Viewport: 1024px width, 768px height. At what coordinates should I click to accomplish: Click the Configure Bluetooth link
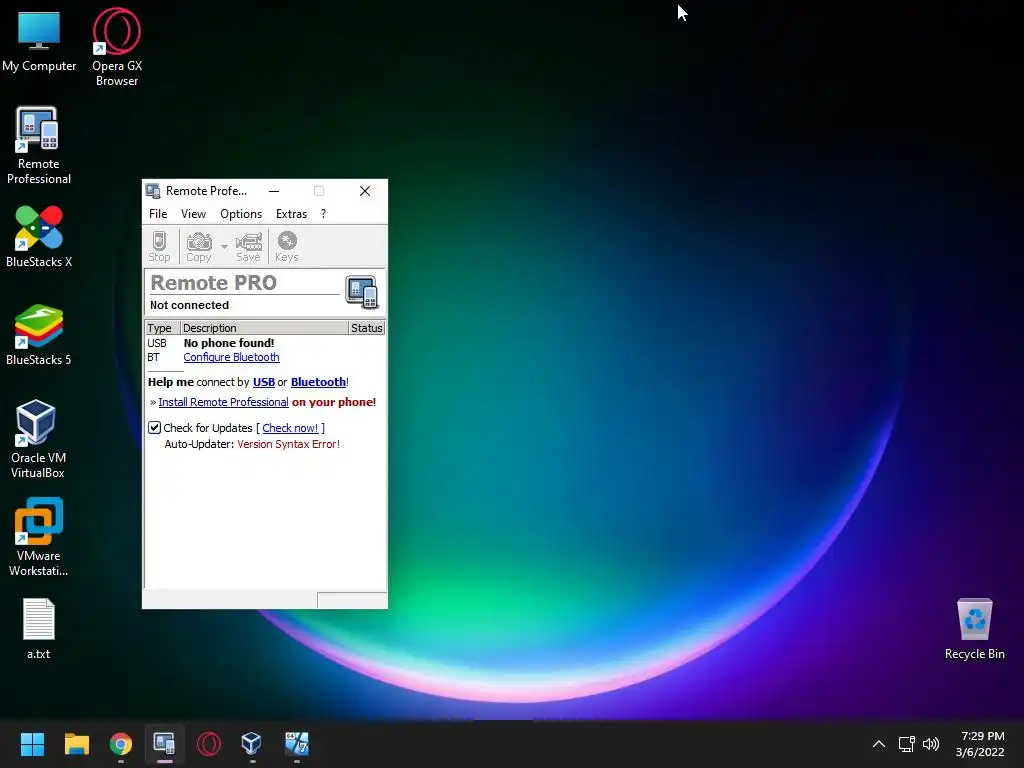(x=231, y=357)
